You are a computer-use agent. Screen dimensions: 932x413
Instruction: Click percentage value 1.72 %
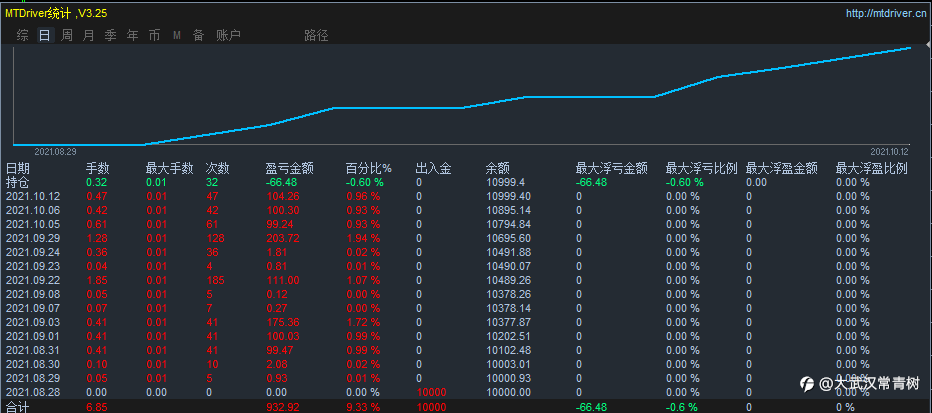click(363, 322)
